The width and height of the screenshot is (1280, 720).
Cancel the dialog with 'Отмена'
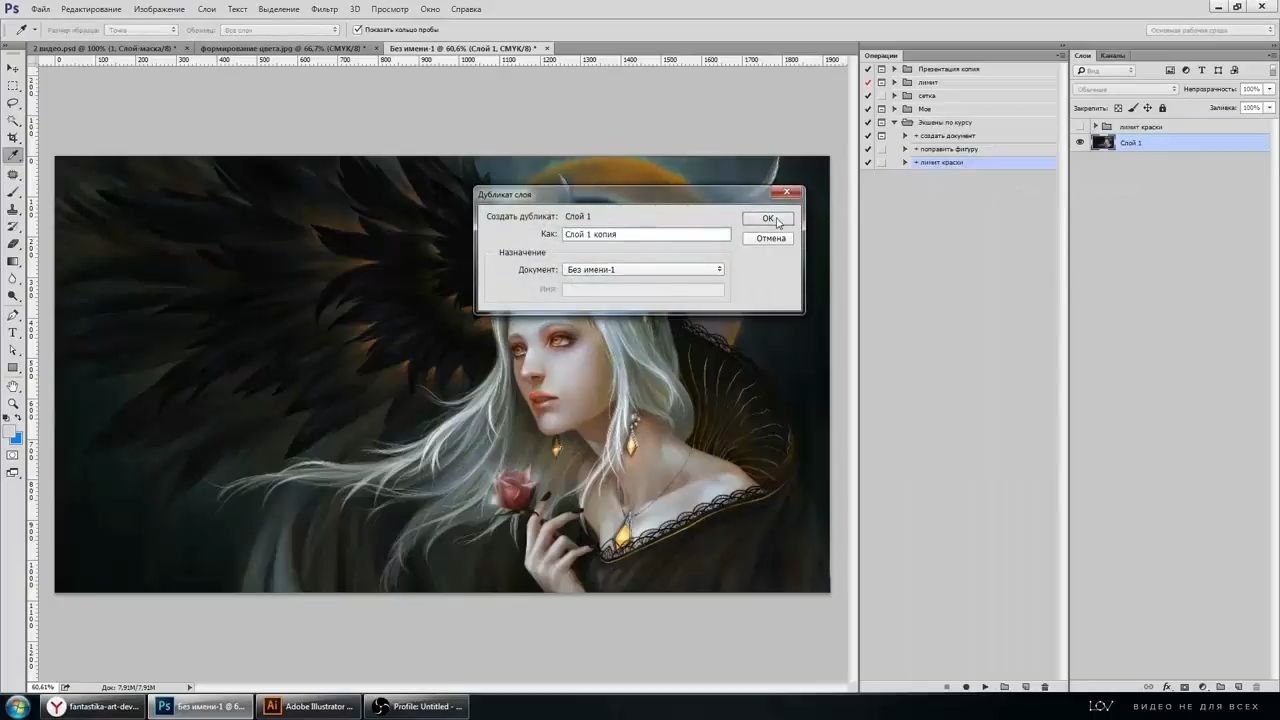(770, 238)
